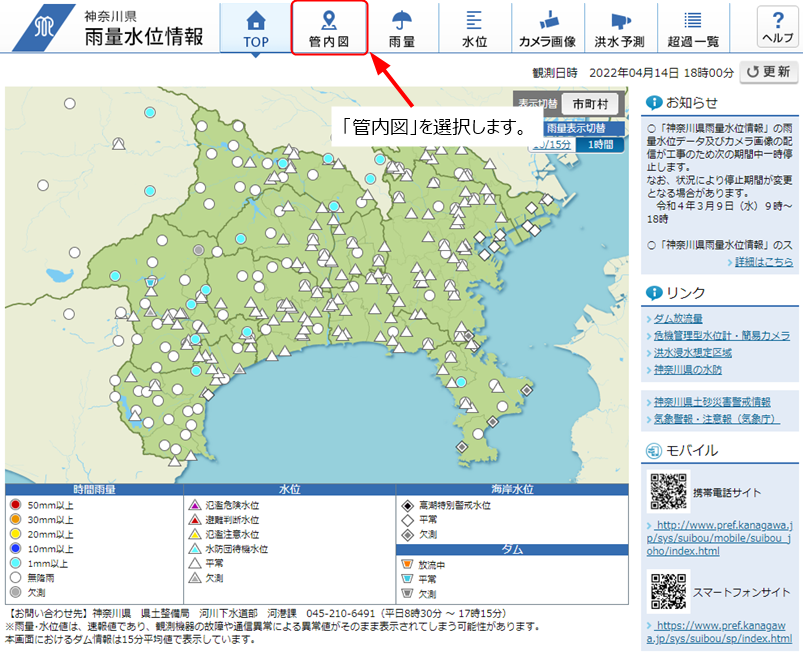Viewport: 803px width, 655px height.
Task: Switch map display to 市町村
Action: click(590, 104)
